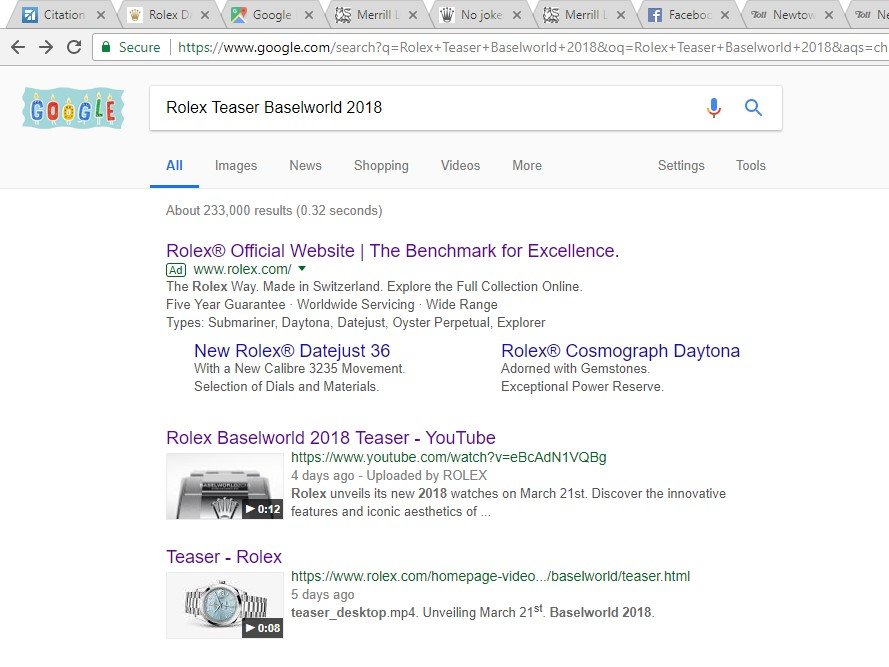Image resolution: width=889 pixels, height=667 pixels.
Task: Click 'With a New Calibre 3235 Movement' text
Action: point(299,369)
